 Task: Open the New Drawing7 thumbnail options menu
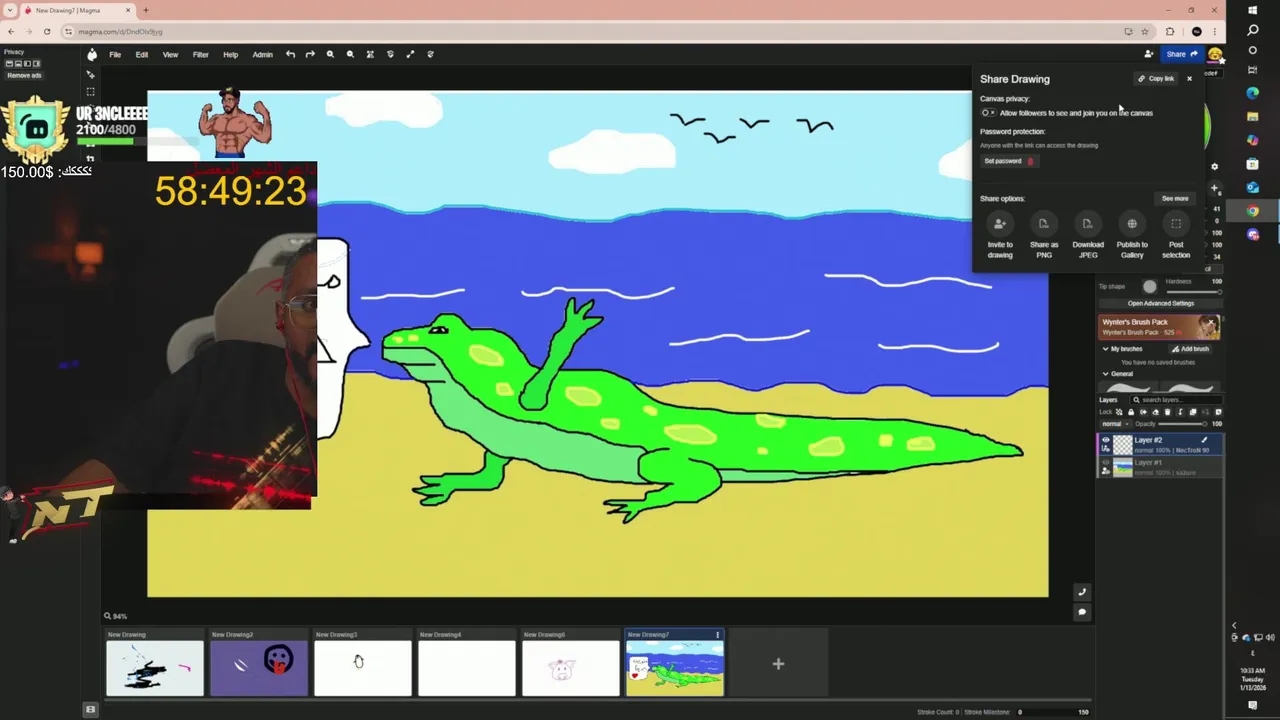click(717, 635)
